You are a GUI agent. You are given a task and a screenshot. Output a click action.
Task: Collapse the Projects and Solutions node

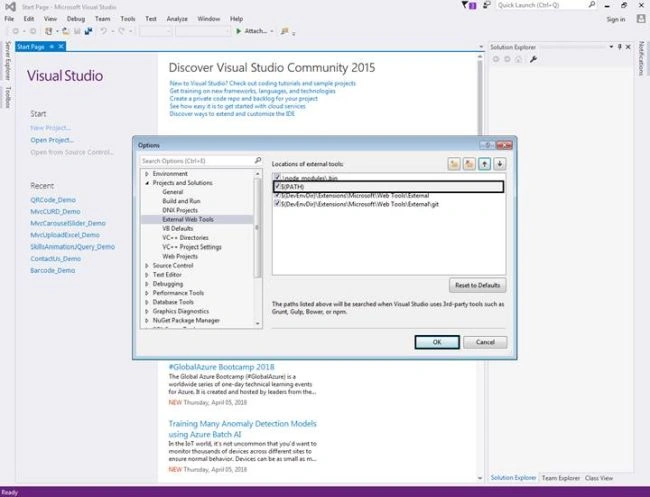(147, 183)
